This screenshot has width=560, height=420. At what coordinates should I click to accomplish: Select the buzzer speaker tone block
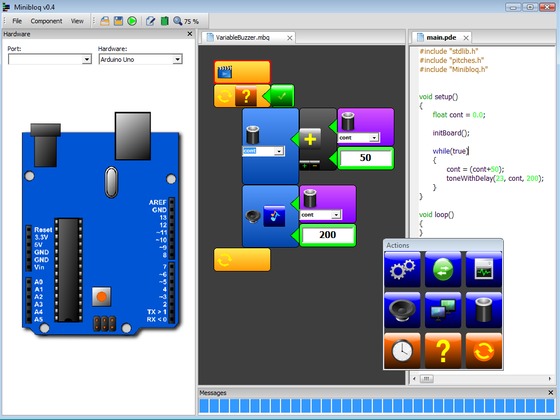coord(253,216)
